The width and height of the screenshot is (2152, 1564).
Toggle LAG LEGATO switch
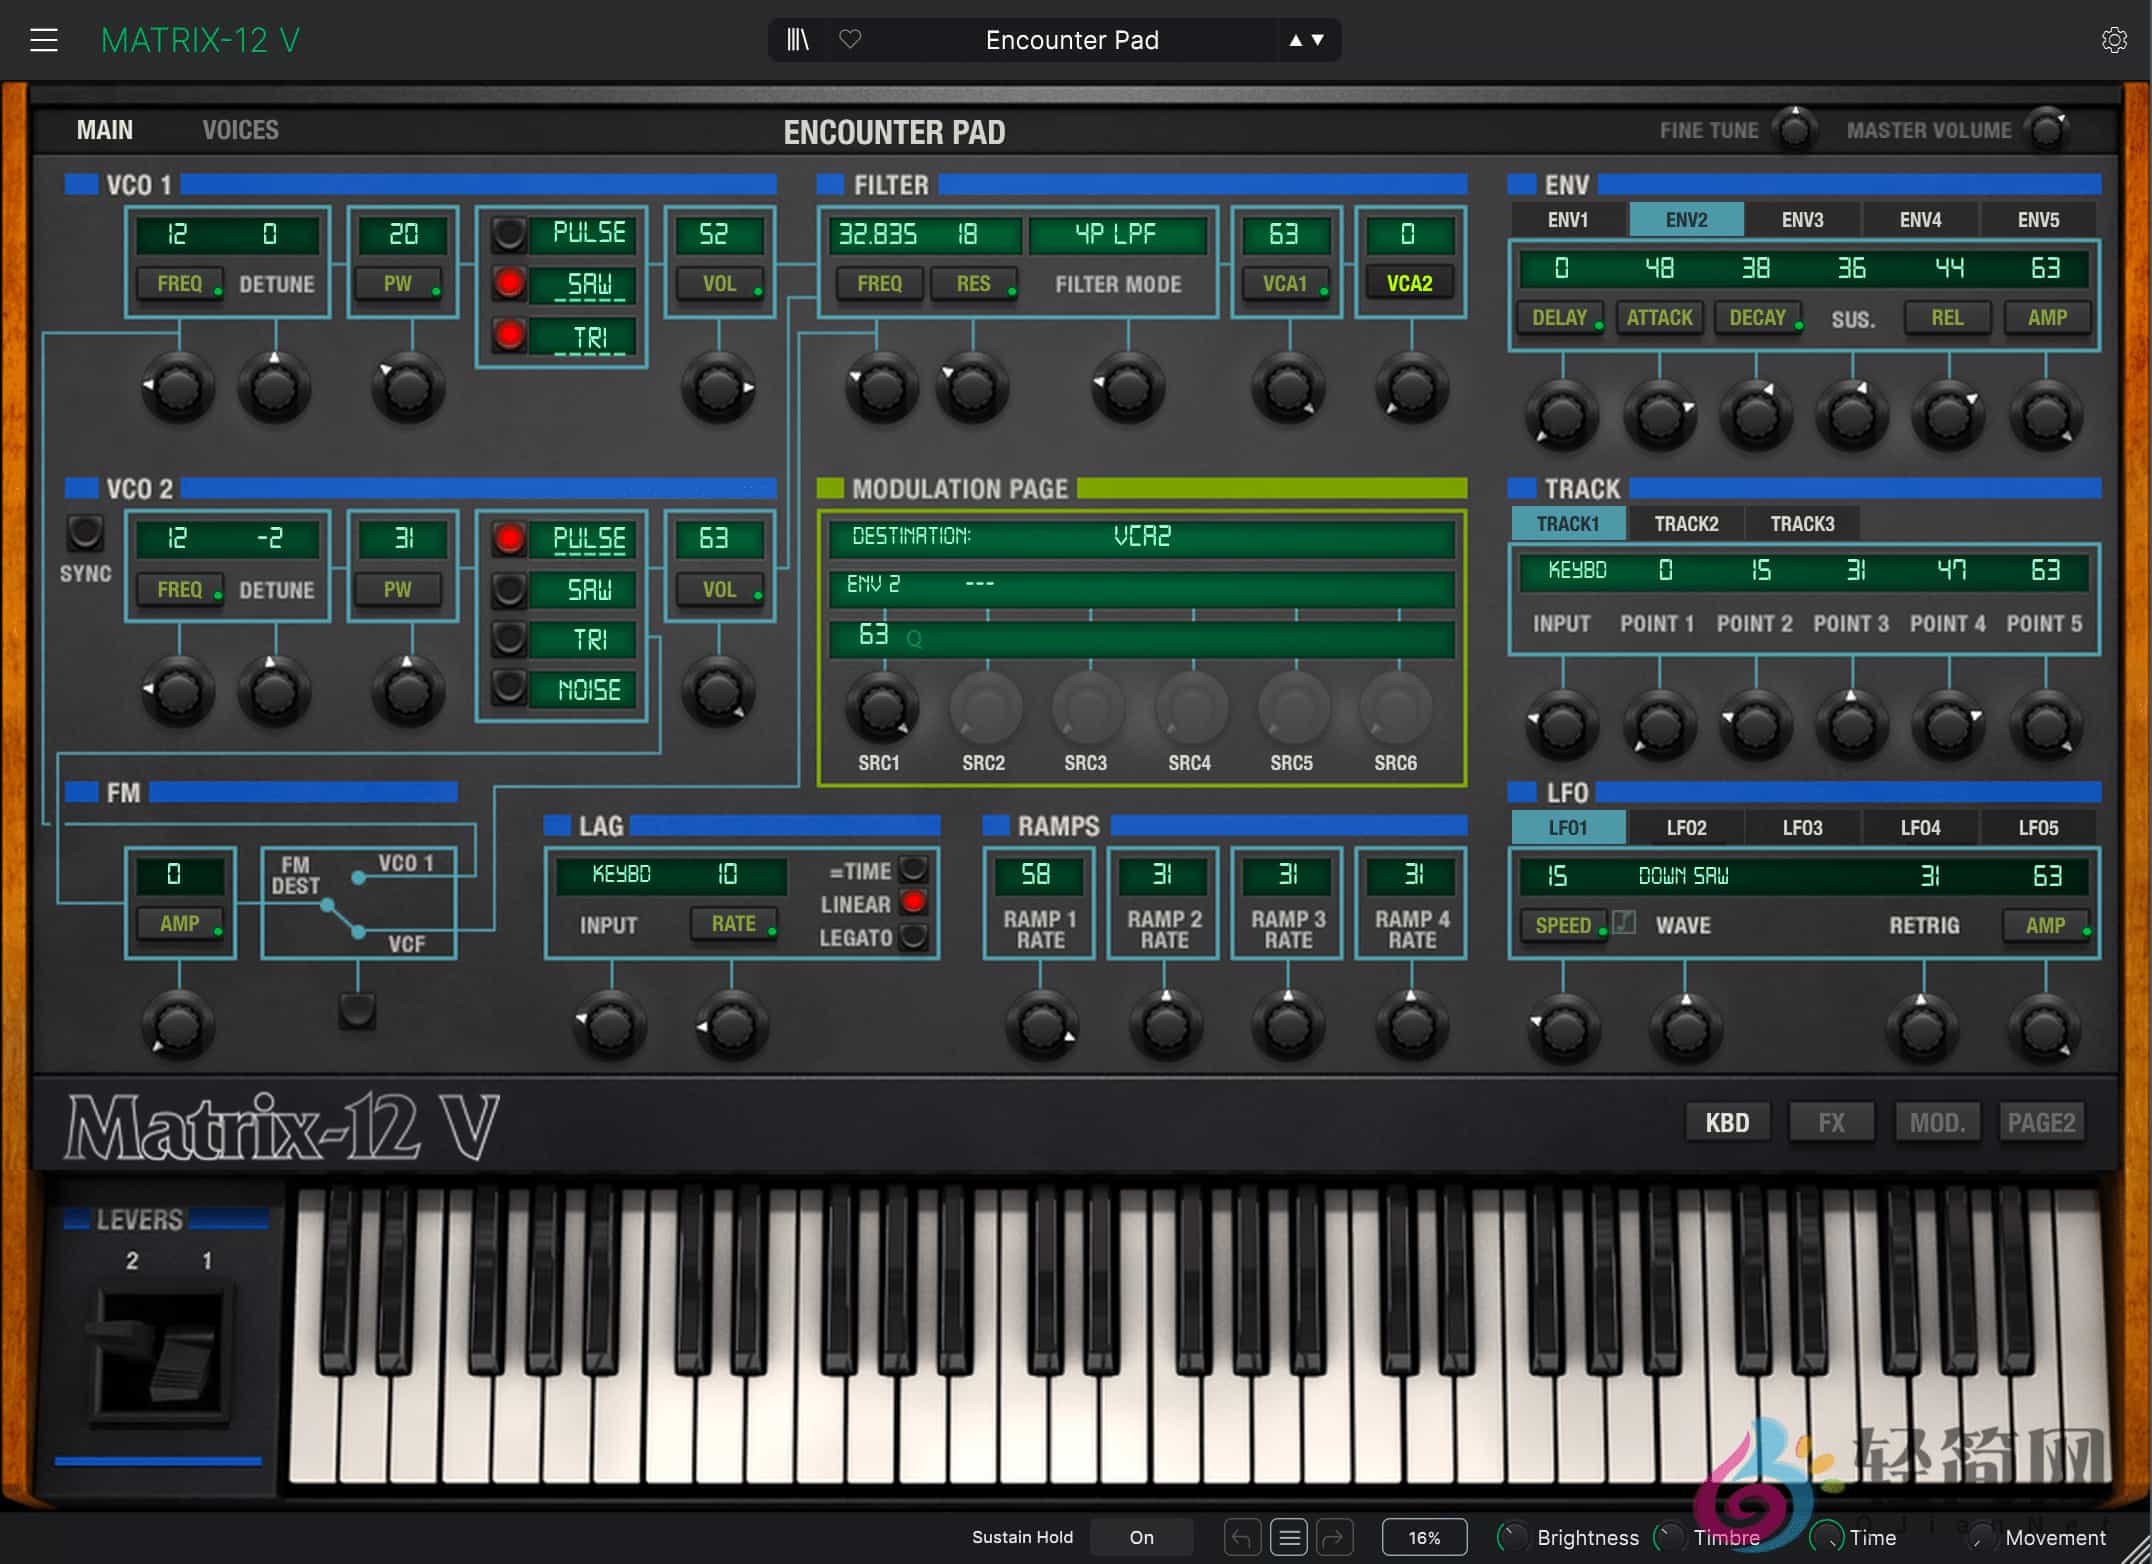coord(913,937)
